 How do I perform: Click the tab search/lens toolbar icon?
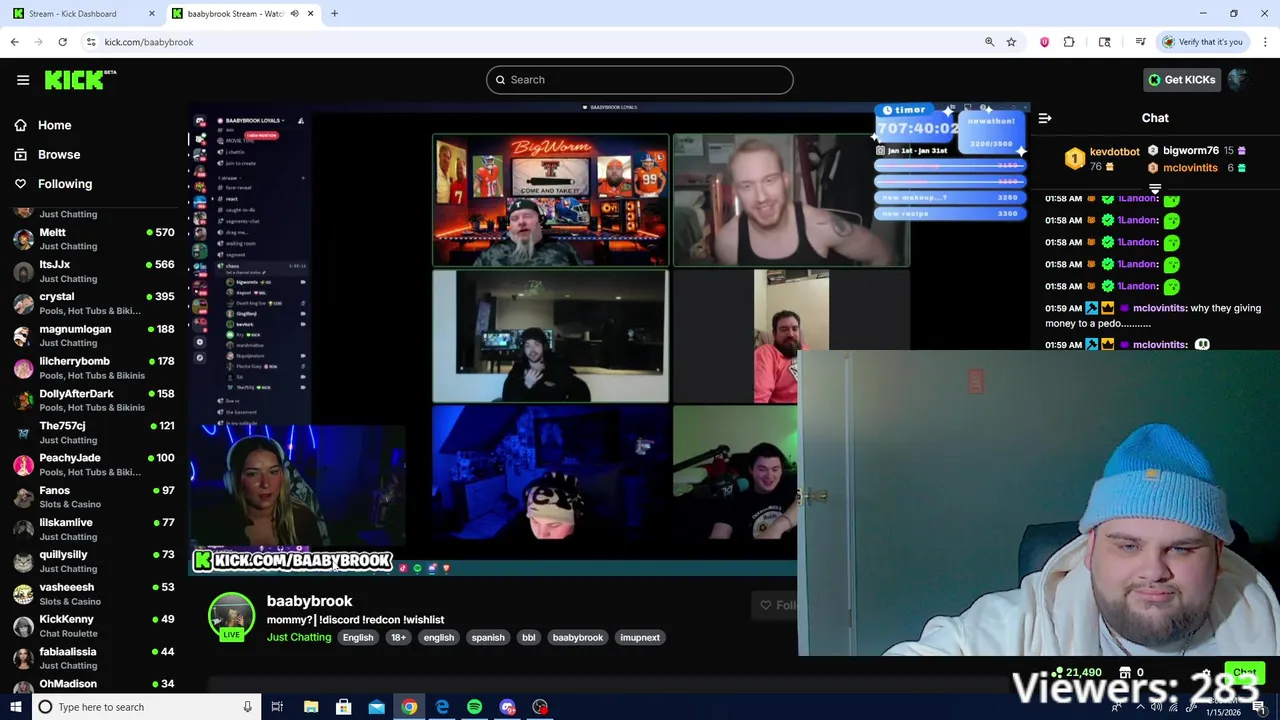point(1104,42)
